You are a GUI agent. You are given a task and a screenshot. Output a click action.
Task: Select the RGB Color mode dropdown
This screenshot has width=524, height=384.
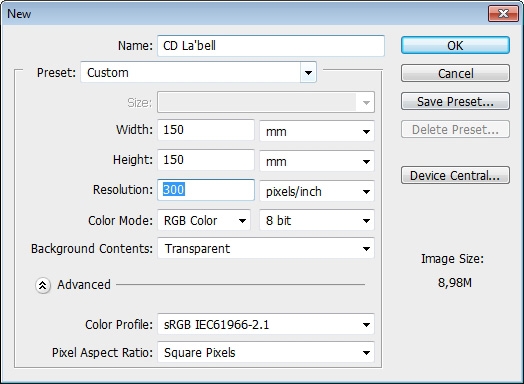(204, 220)
